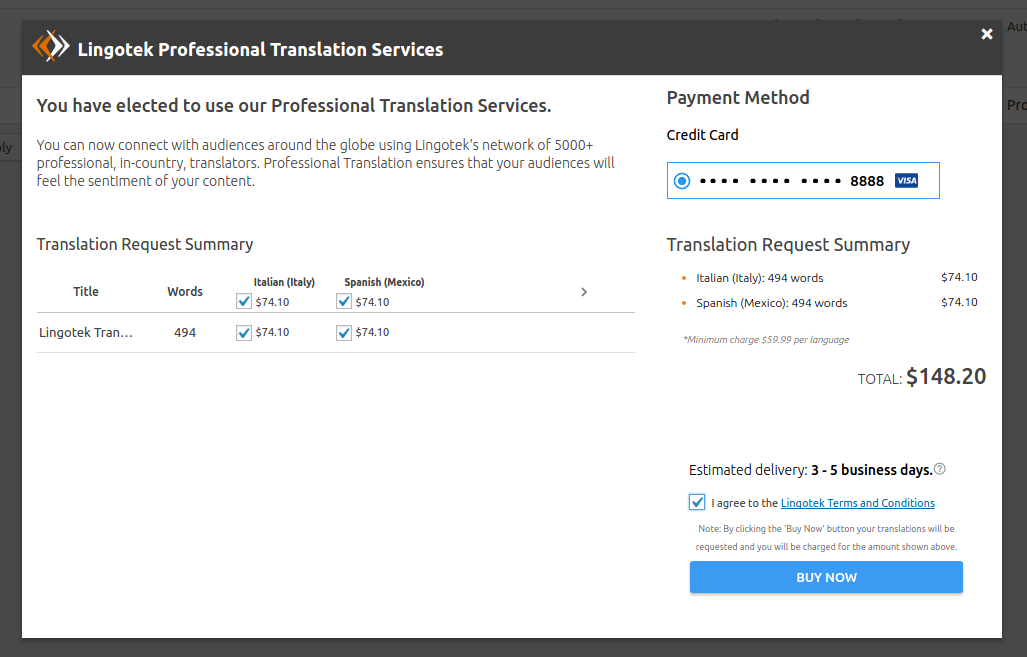This screenshot has width=1027, height=657.
Task: Click the Title column header
Action: click(86, 292)
